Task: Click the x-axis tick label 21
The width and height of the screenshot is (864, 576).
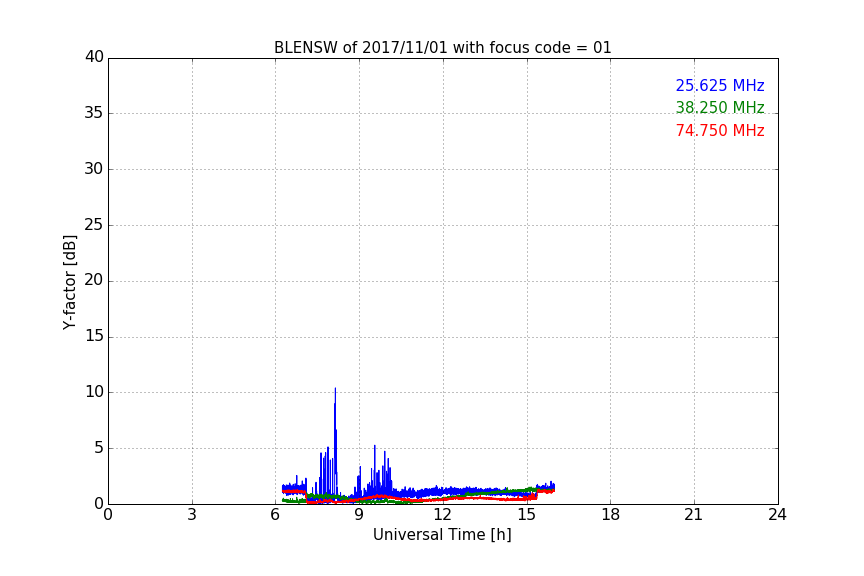Action: [694, 515]
